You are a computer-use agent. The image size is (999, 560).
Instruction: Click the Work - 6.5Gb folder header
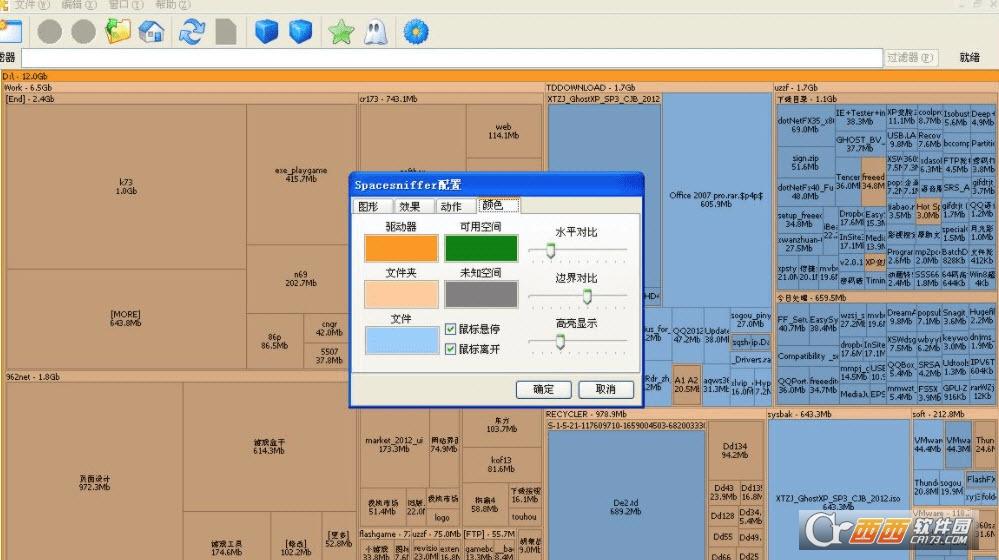coord(272,87)
